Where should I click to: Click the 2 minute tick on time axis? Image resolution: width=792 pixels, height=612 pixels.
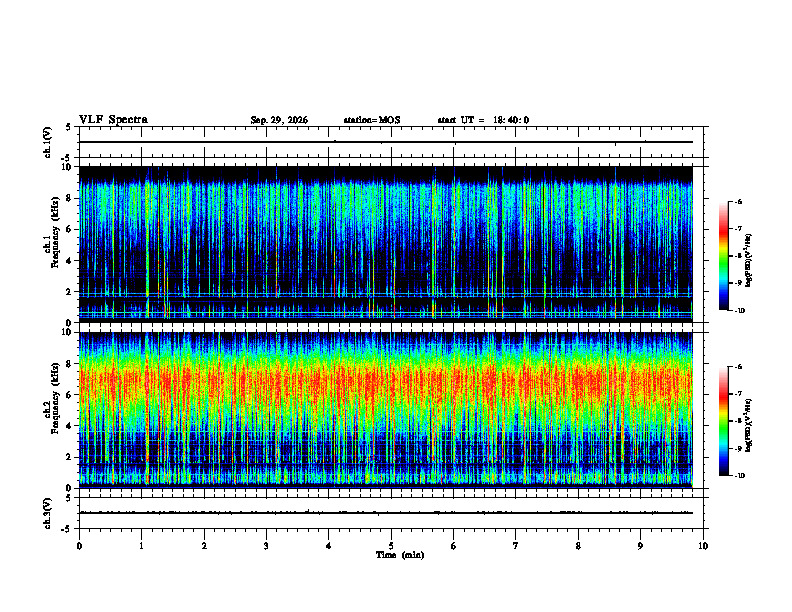204,546
